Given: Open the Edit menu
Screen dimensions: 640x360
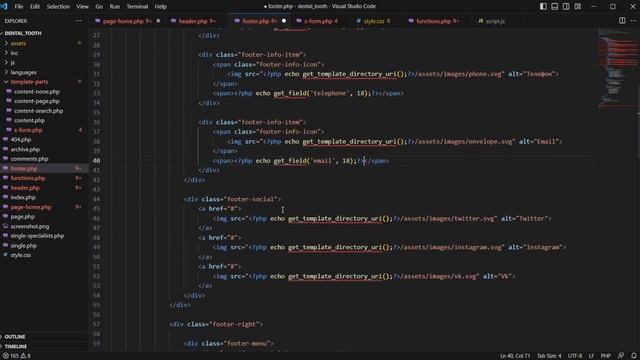Looking at the screenshot, I should [x=35, y=7].
